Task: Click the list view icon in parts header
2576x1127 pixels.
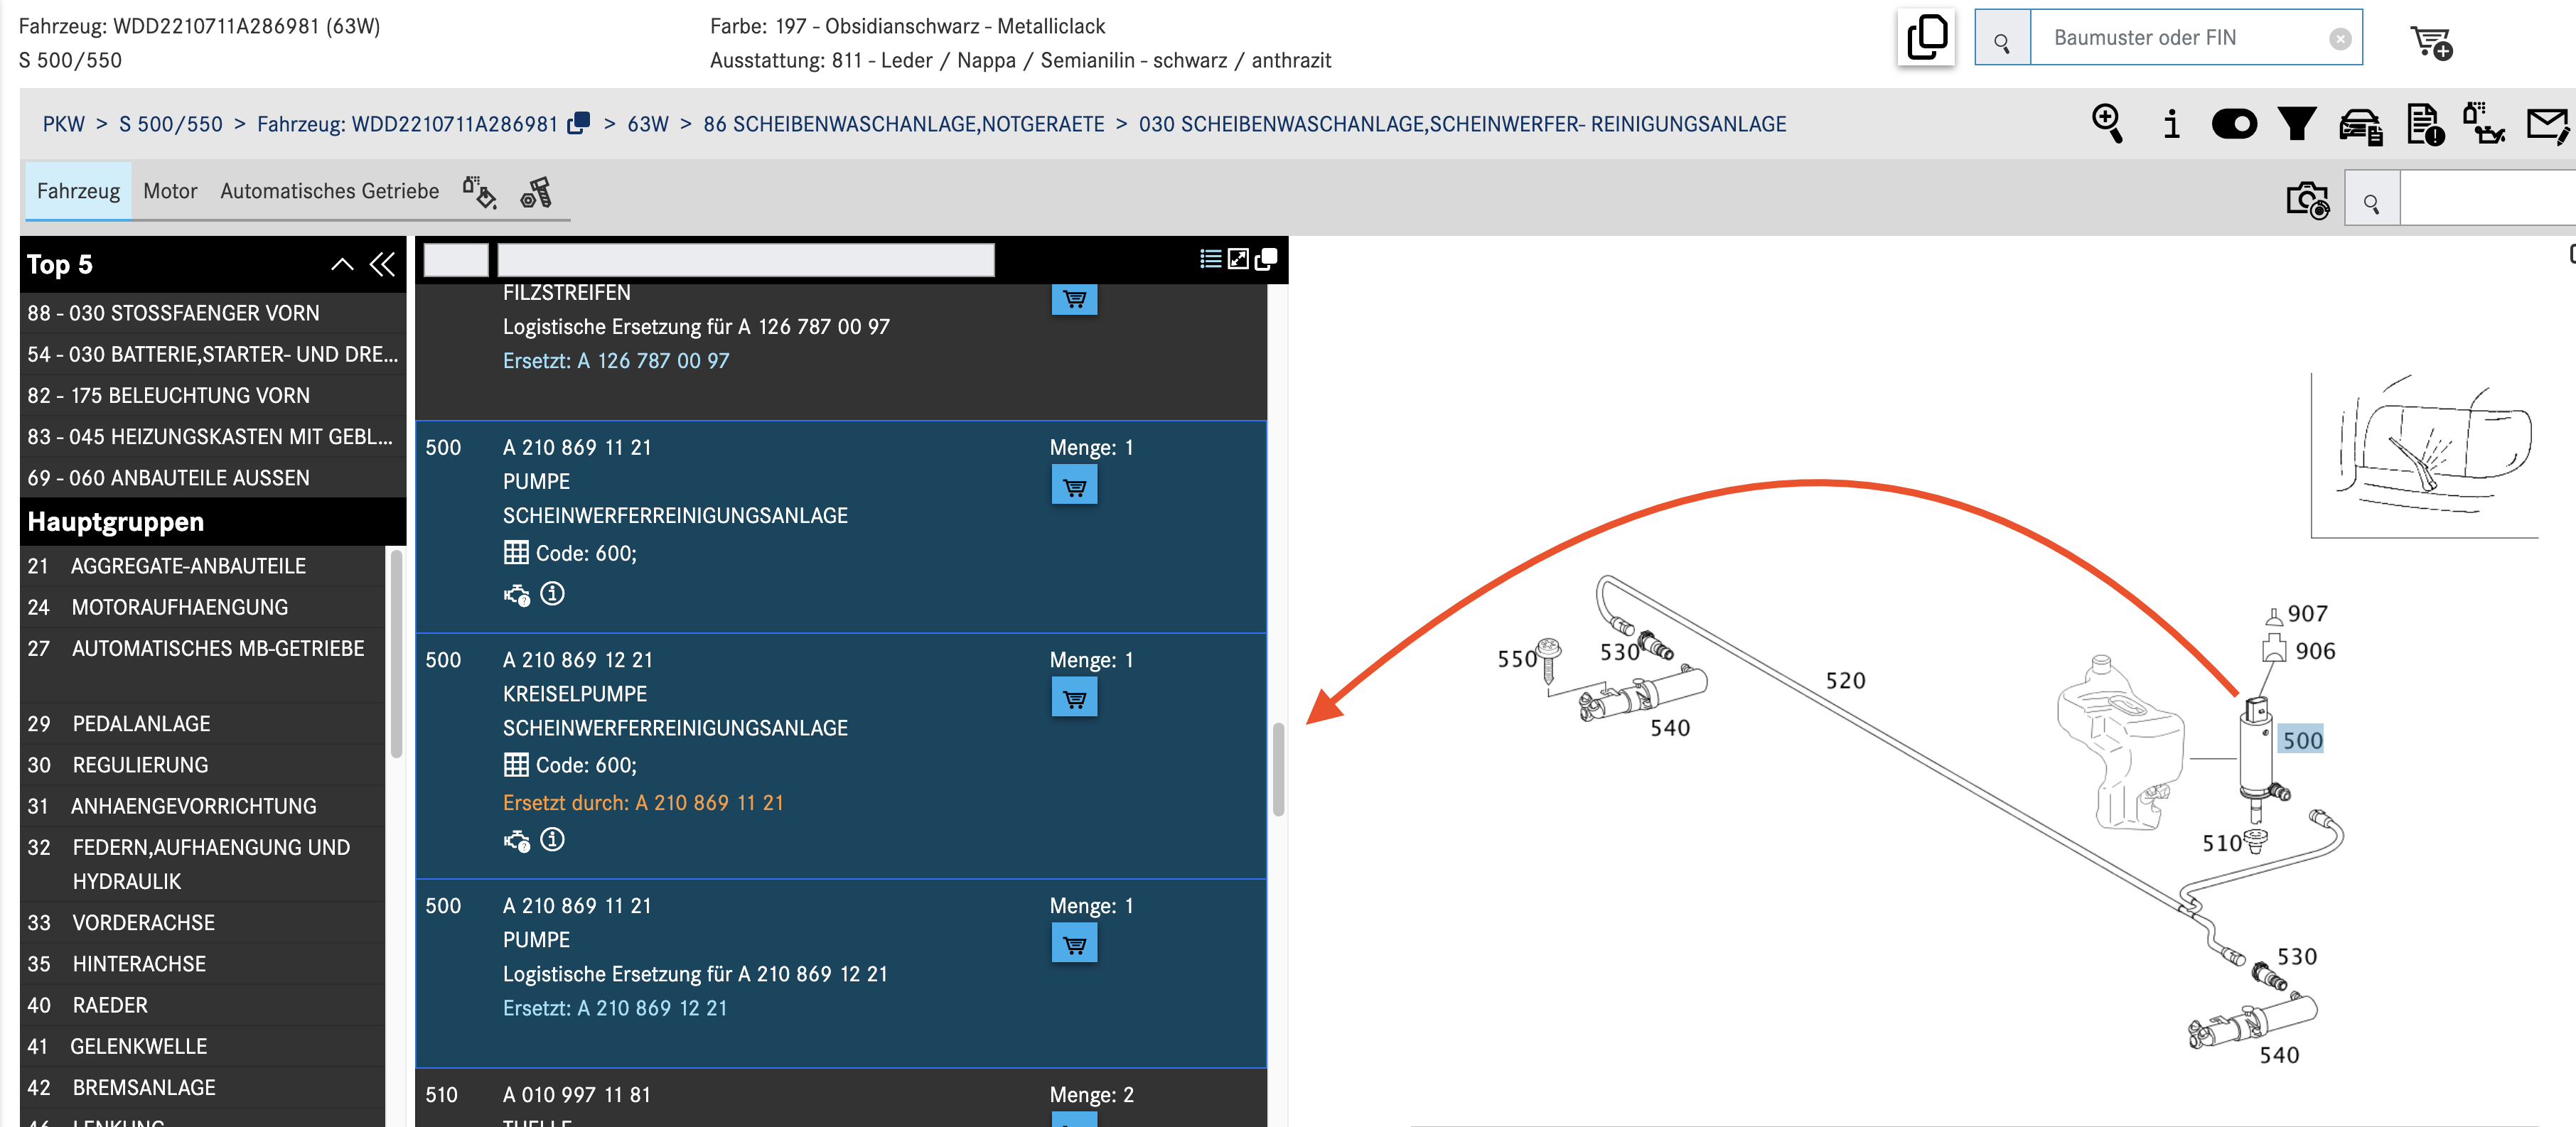Action: coord(1210,259)
